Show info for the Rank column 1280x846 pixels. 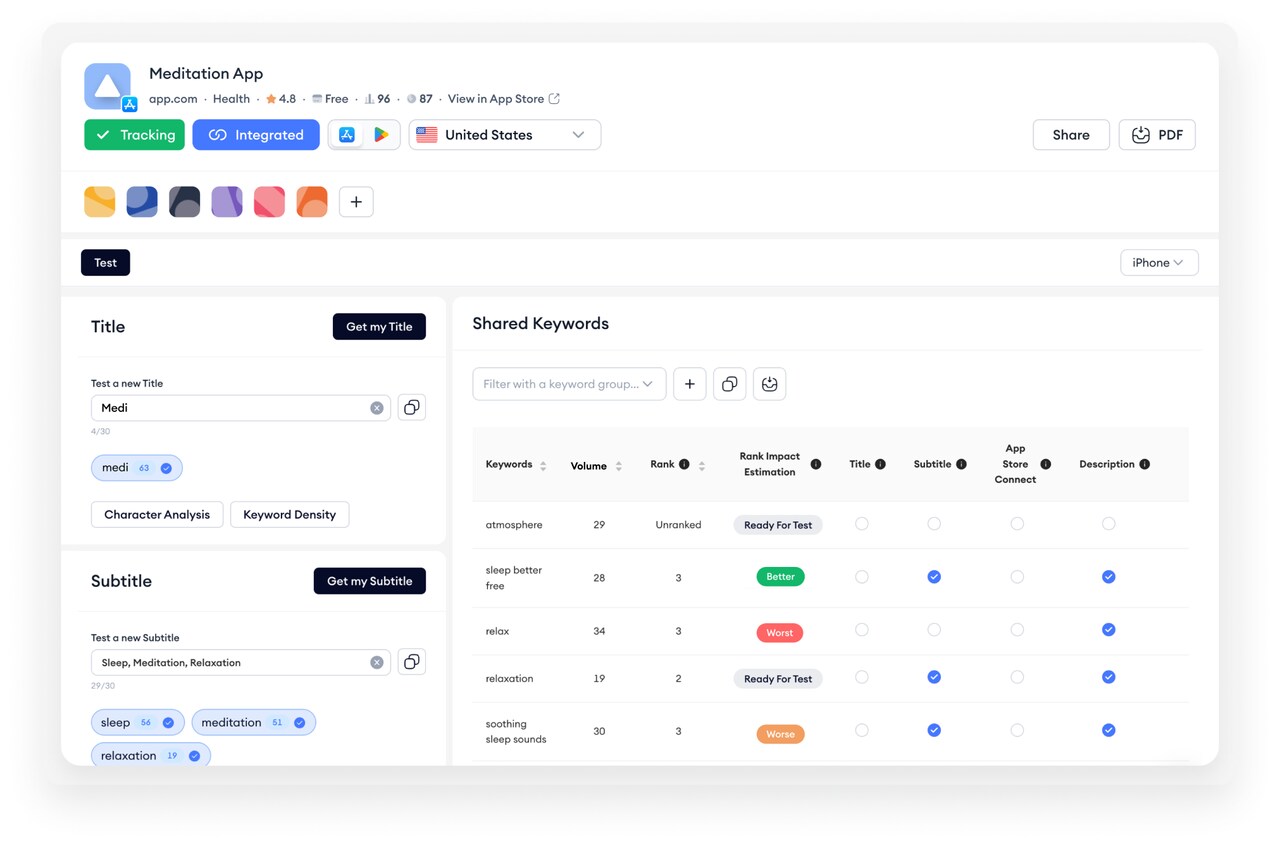[684, 464]
